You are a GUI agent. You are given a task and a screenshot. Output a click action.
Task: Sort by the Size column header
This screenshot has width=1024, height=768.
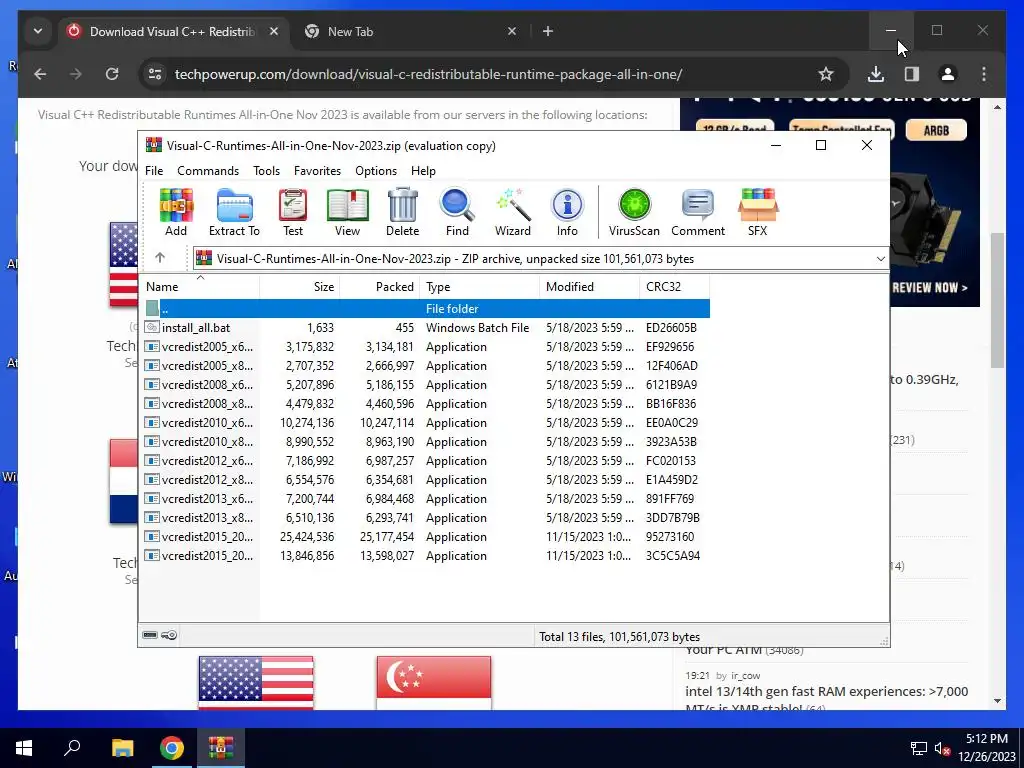click(x=300, y=287)
